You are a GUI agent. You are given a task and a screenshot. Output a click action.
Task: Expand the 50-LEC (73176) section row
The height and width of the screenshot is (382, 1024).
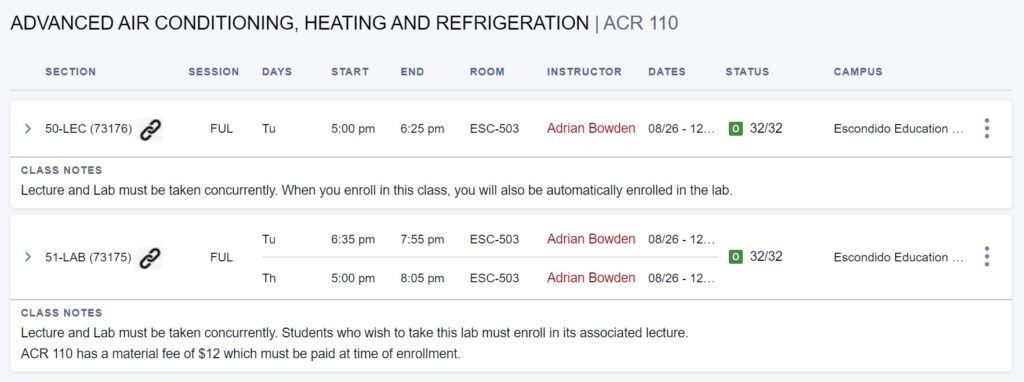pos(27,129)
